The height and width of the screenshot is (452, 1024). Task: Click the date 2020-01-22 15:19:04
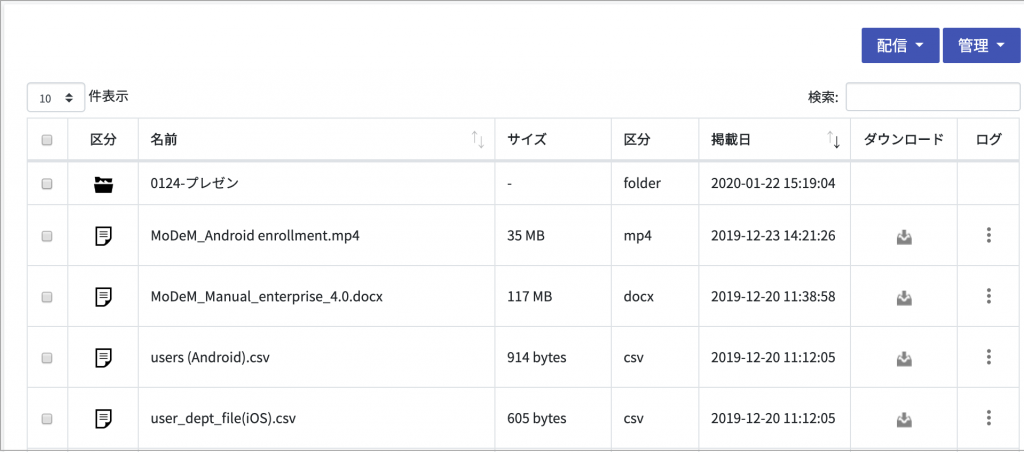[773, 184]
